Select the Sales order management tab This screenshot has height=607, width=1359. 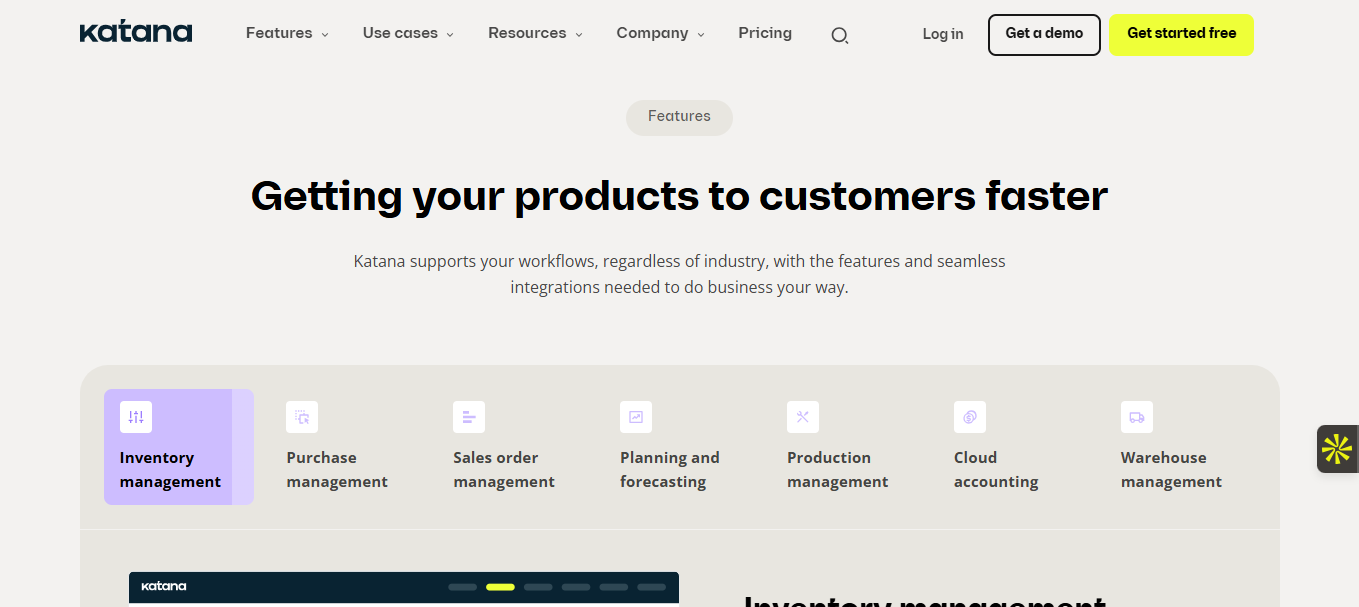click(x=513, y=447)
